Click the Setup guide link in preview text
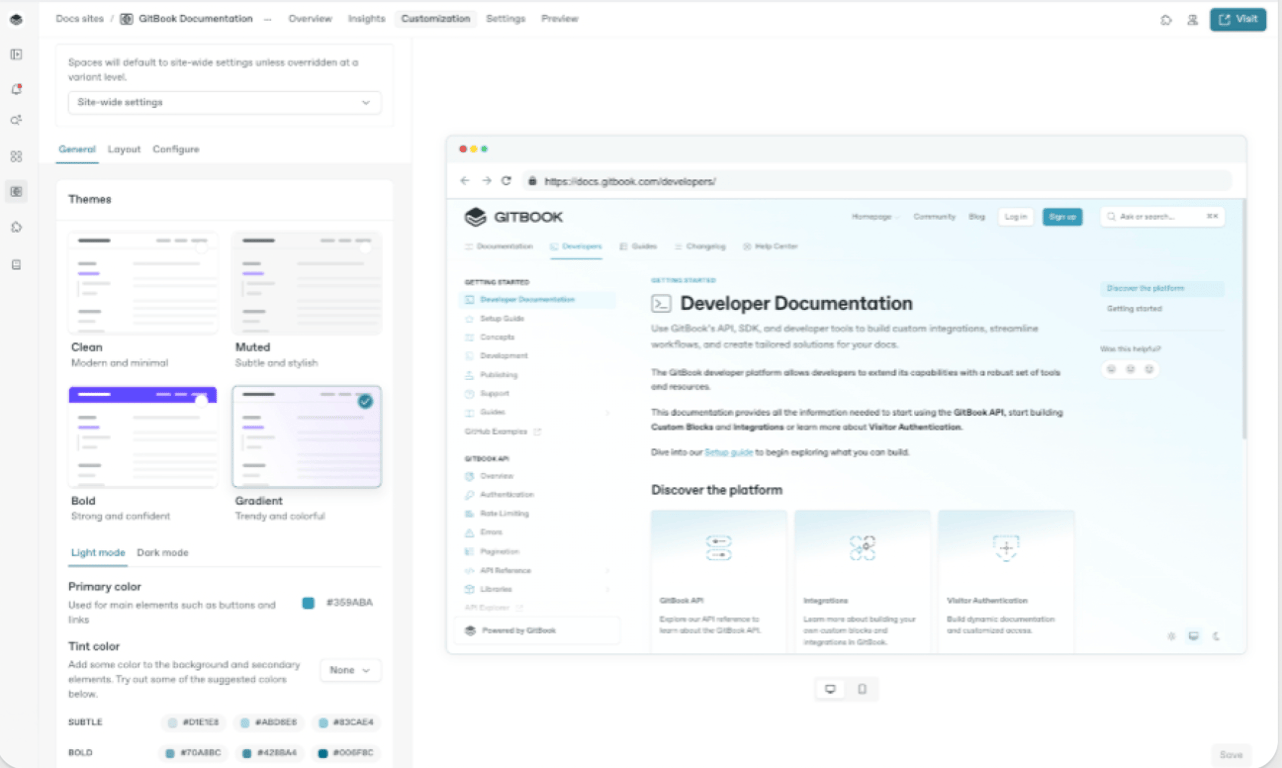1282x768 pixels. tap(729, 453)
